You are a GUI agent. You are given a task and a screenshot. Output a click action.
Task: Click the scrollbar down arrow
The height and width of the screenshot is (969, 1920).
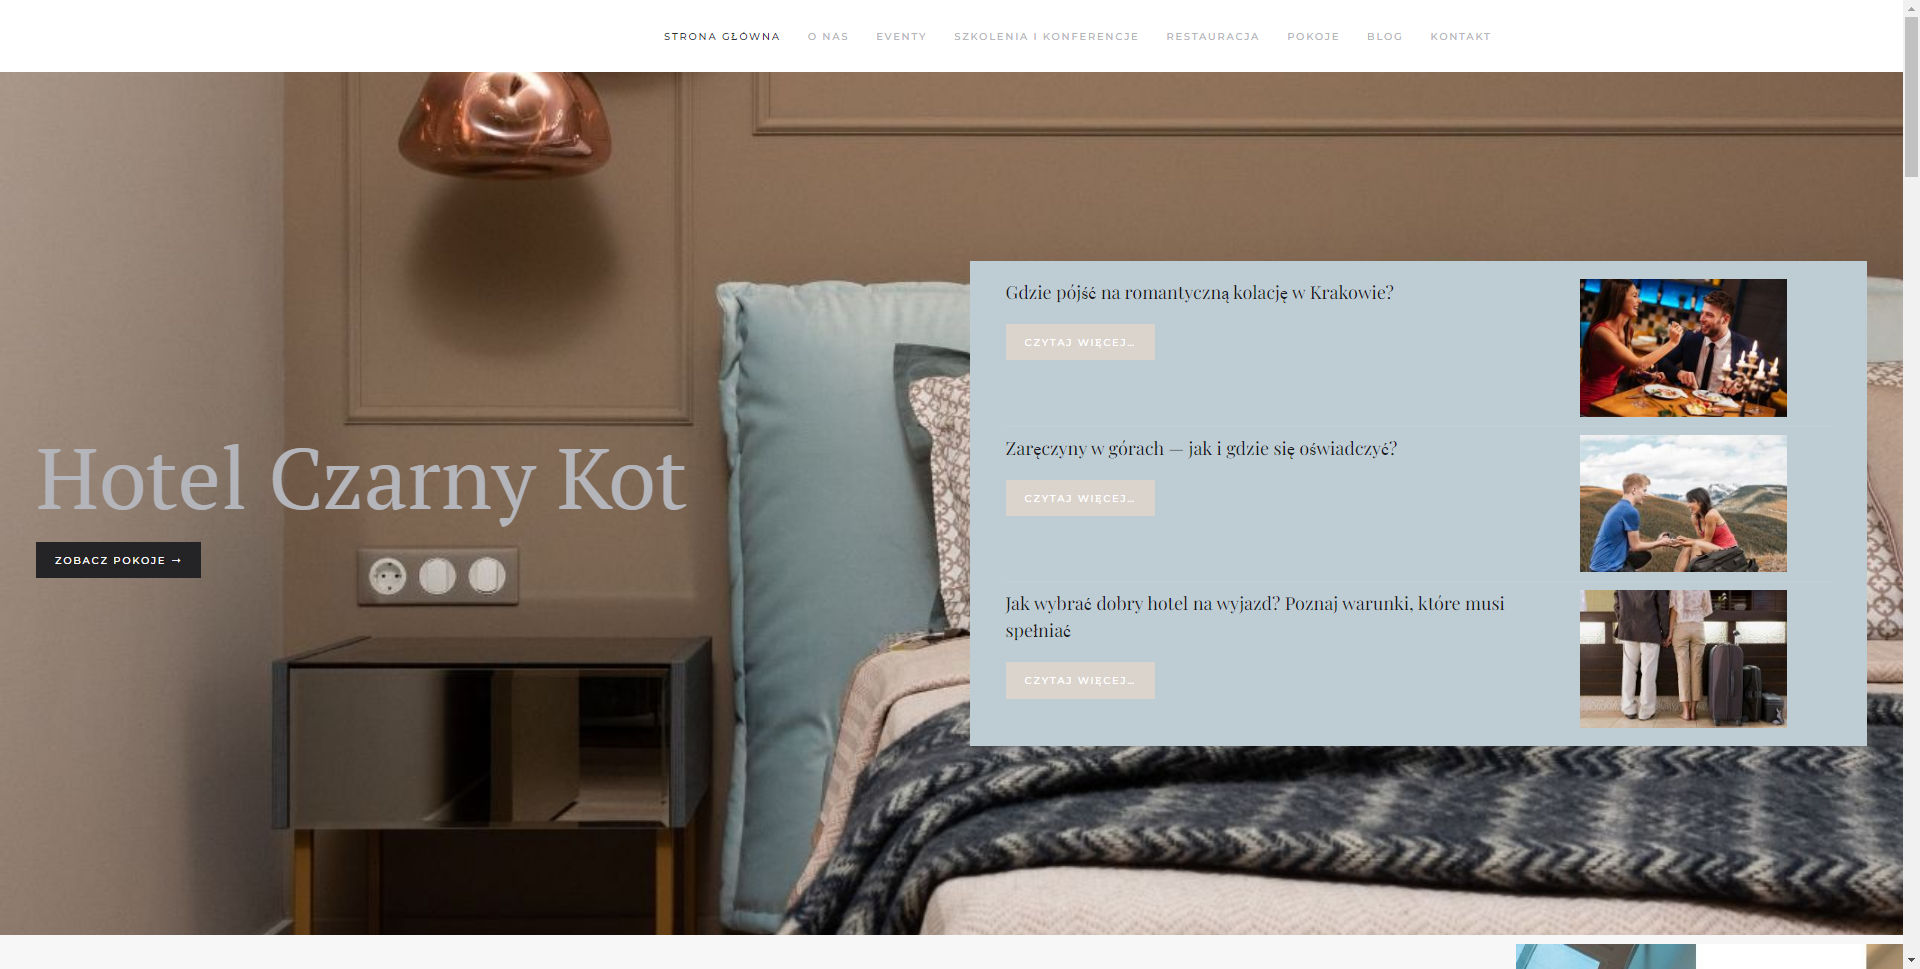1911,961
